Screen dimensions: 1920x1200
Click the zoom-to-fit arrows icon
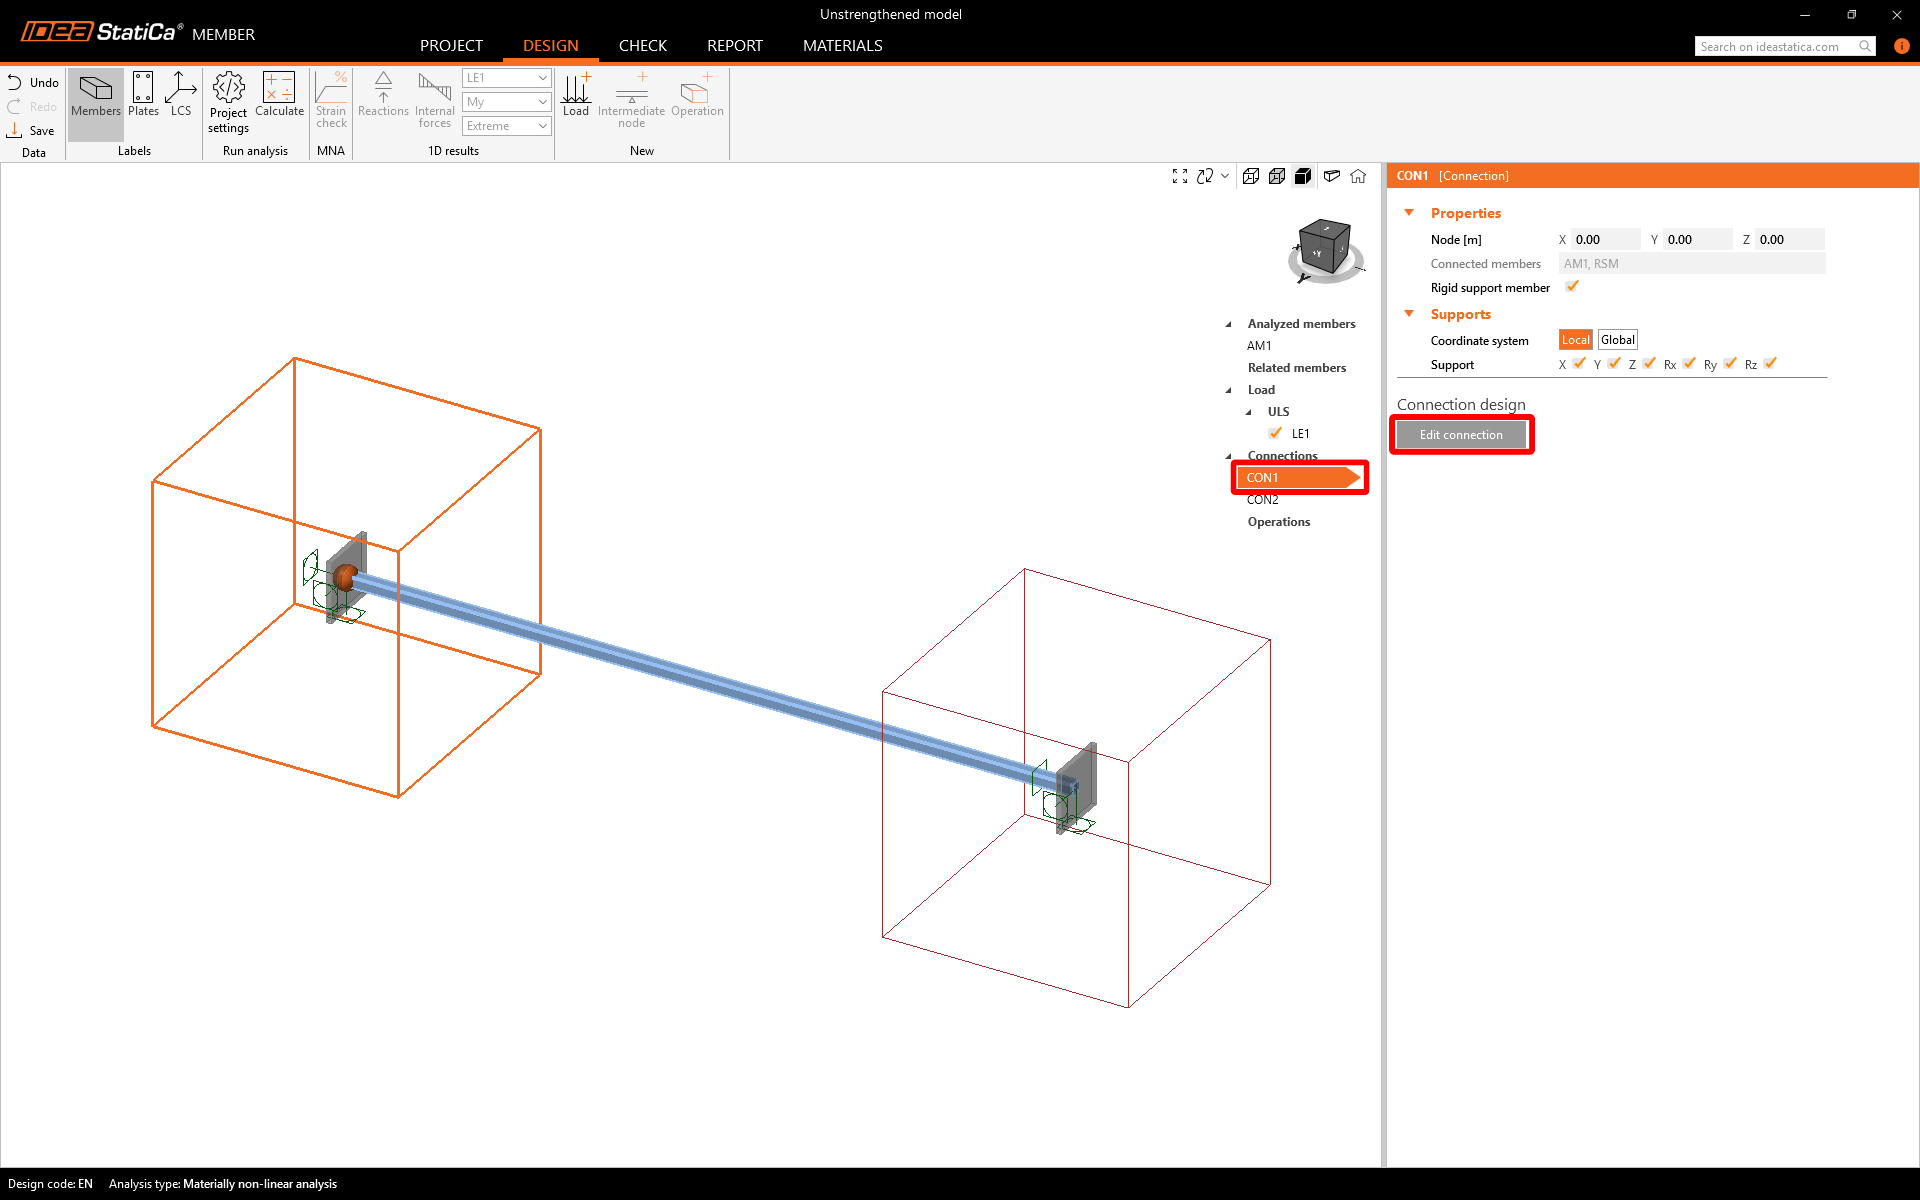(x=1180, y=176)
